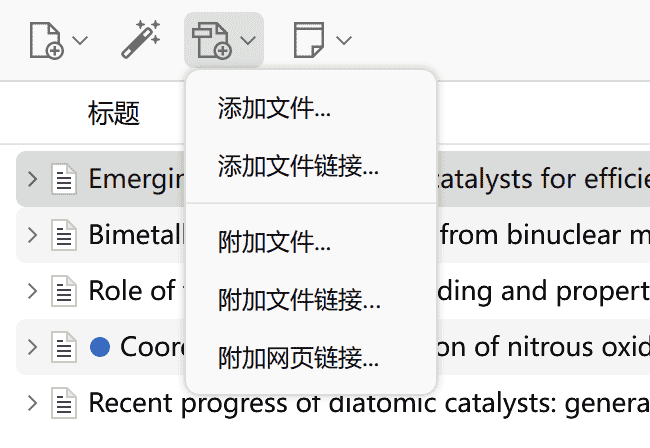This screenshot has width=650, height=448.
Task: Open the New Item dropdown arrow
Action: click(81, 40)
